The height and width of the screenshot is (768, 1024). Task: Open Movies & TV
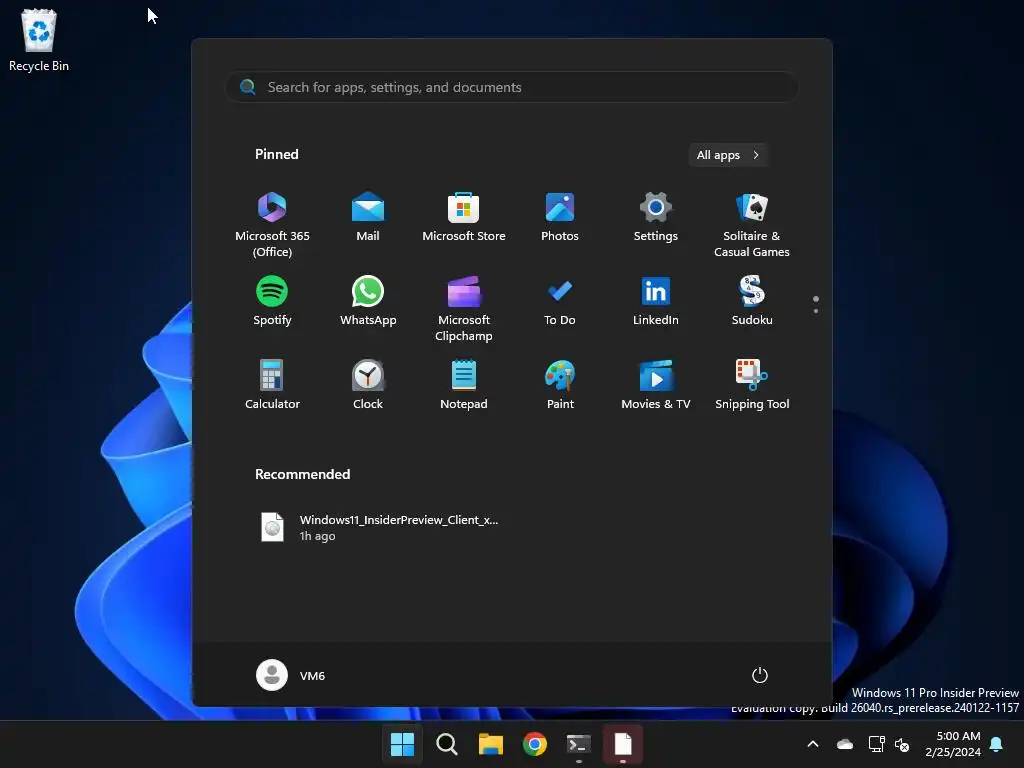click(656, 385)
